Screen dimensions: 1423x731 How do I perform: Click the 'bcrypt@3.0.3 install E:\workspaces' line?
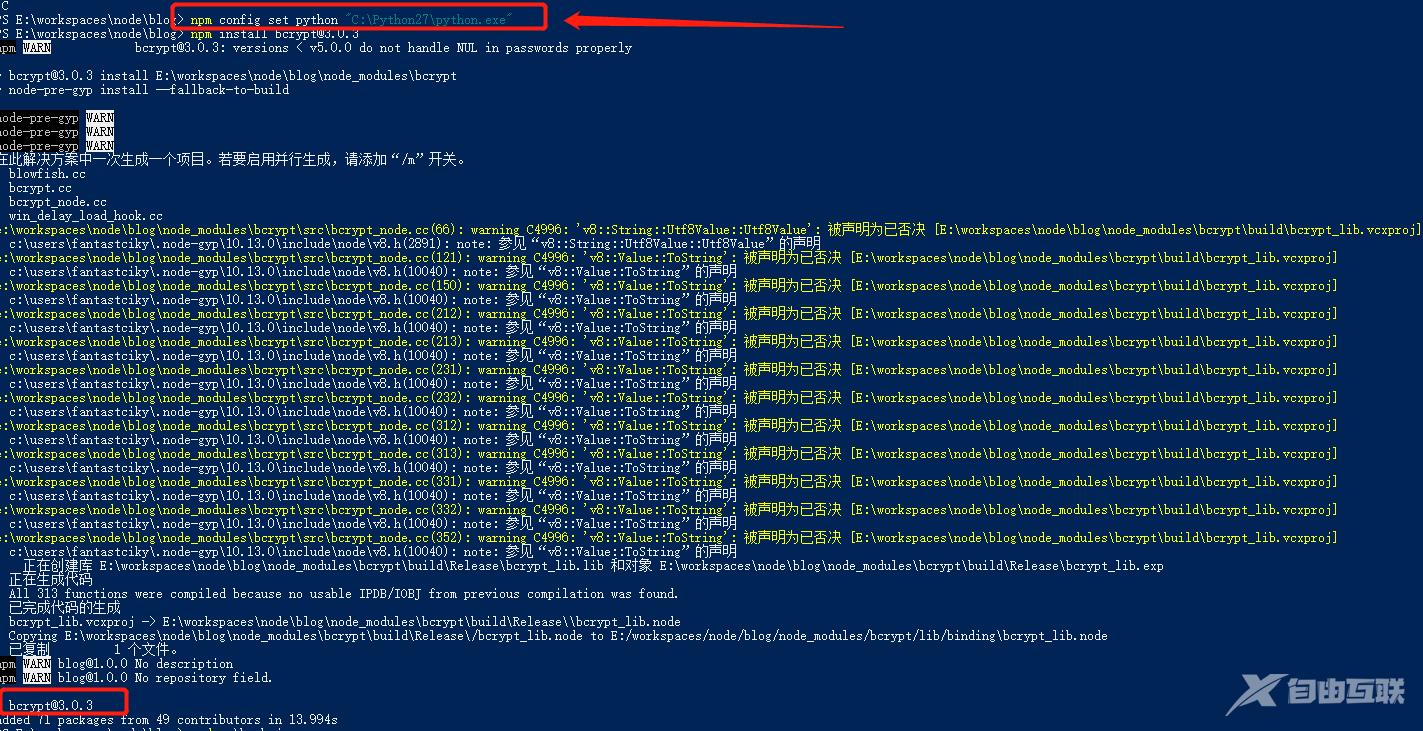(228, 76)
